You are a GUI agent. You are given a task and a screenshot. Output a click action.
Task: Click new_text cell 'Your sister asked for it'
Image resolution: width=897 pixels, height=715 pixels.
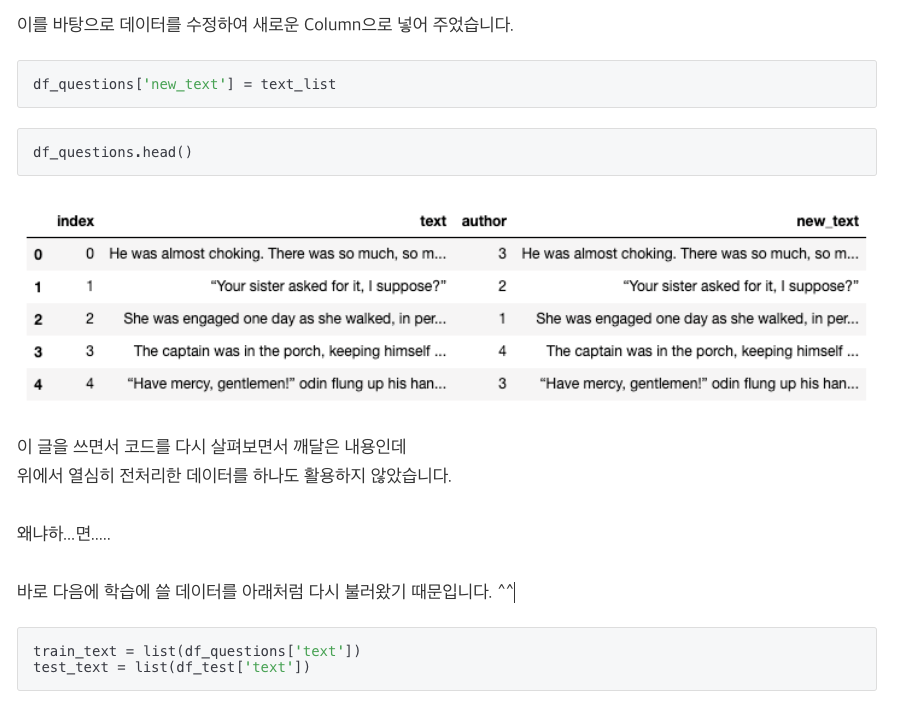(x=741, y=286)
